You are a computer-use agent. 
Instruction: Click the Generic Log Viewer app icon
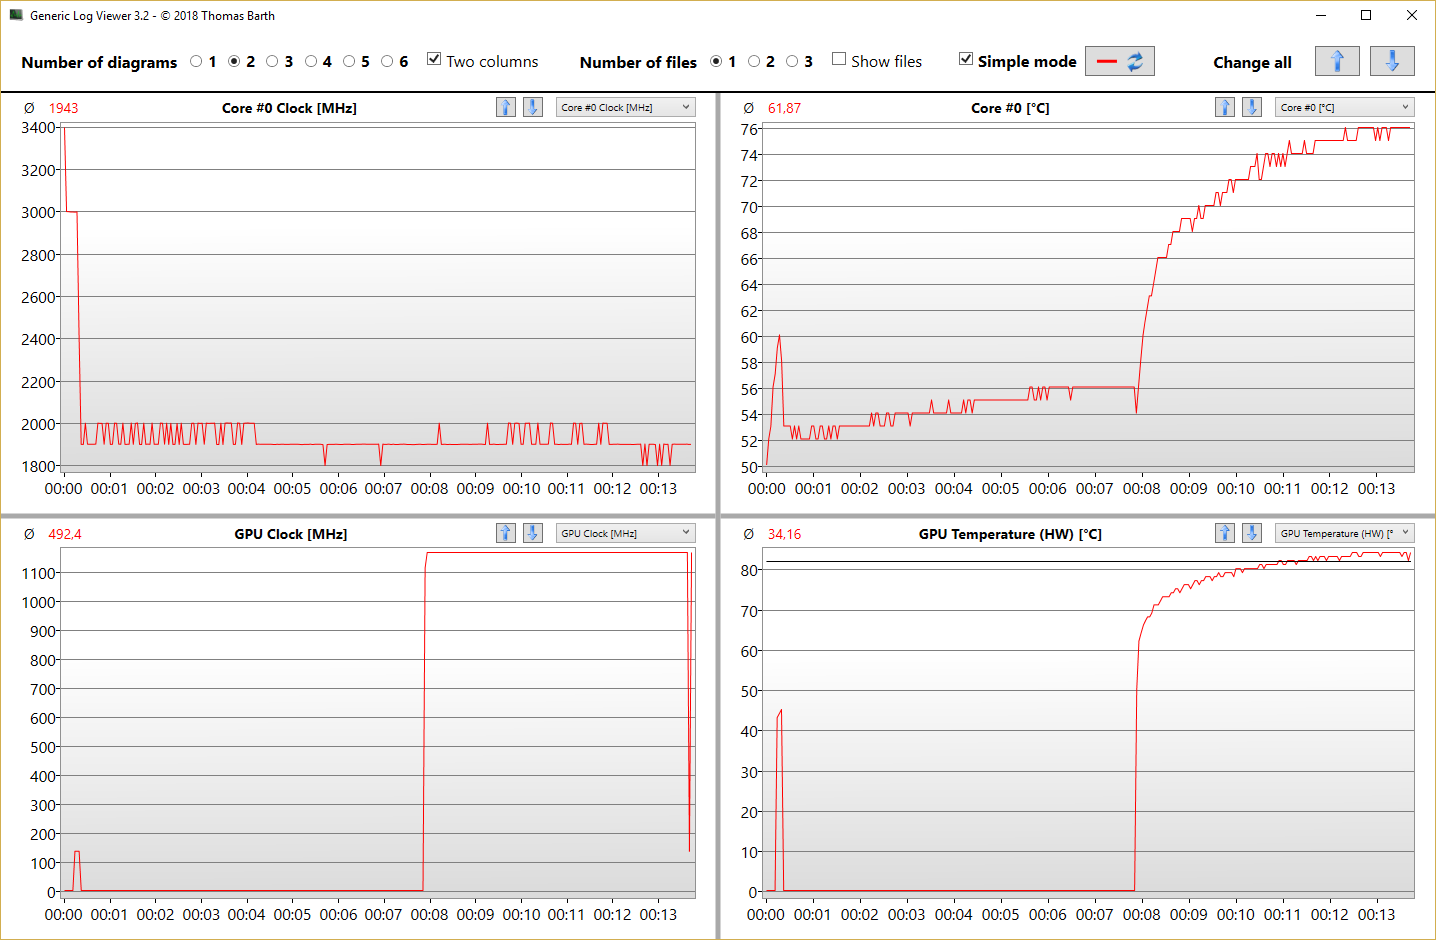16,15
